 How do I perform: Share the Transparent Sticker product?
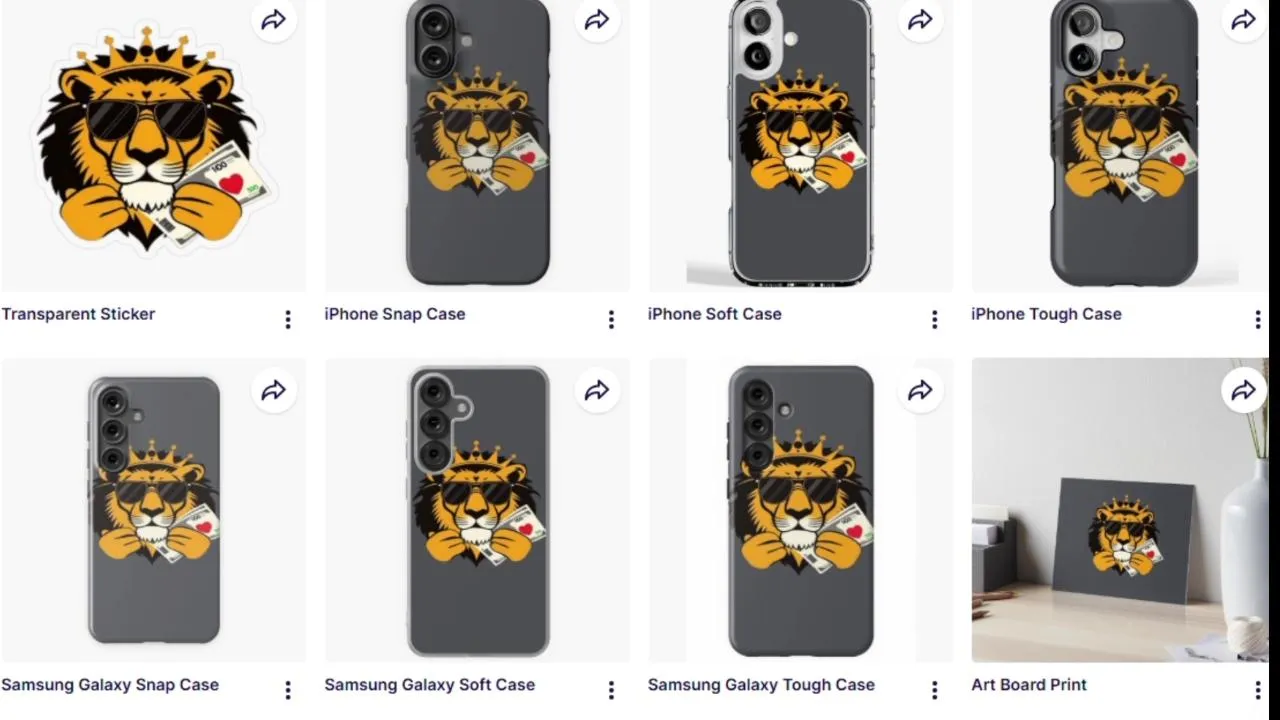pos(273,20)
